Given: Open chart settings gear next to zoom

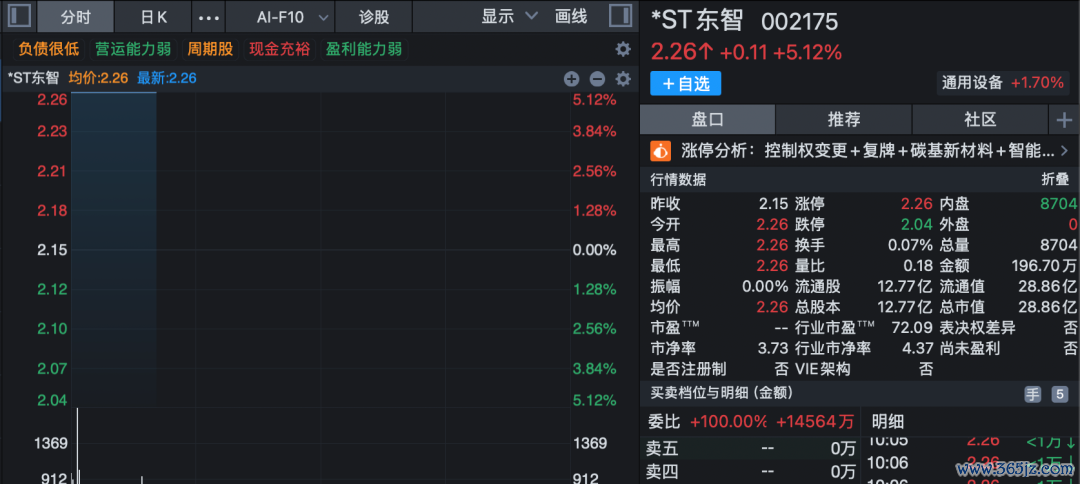Looking at the screenshot, I should pos(623,78).
